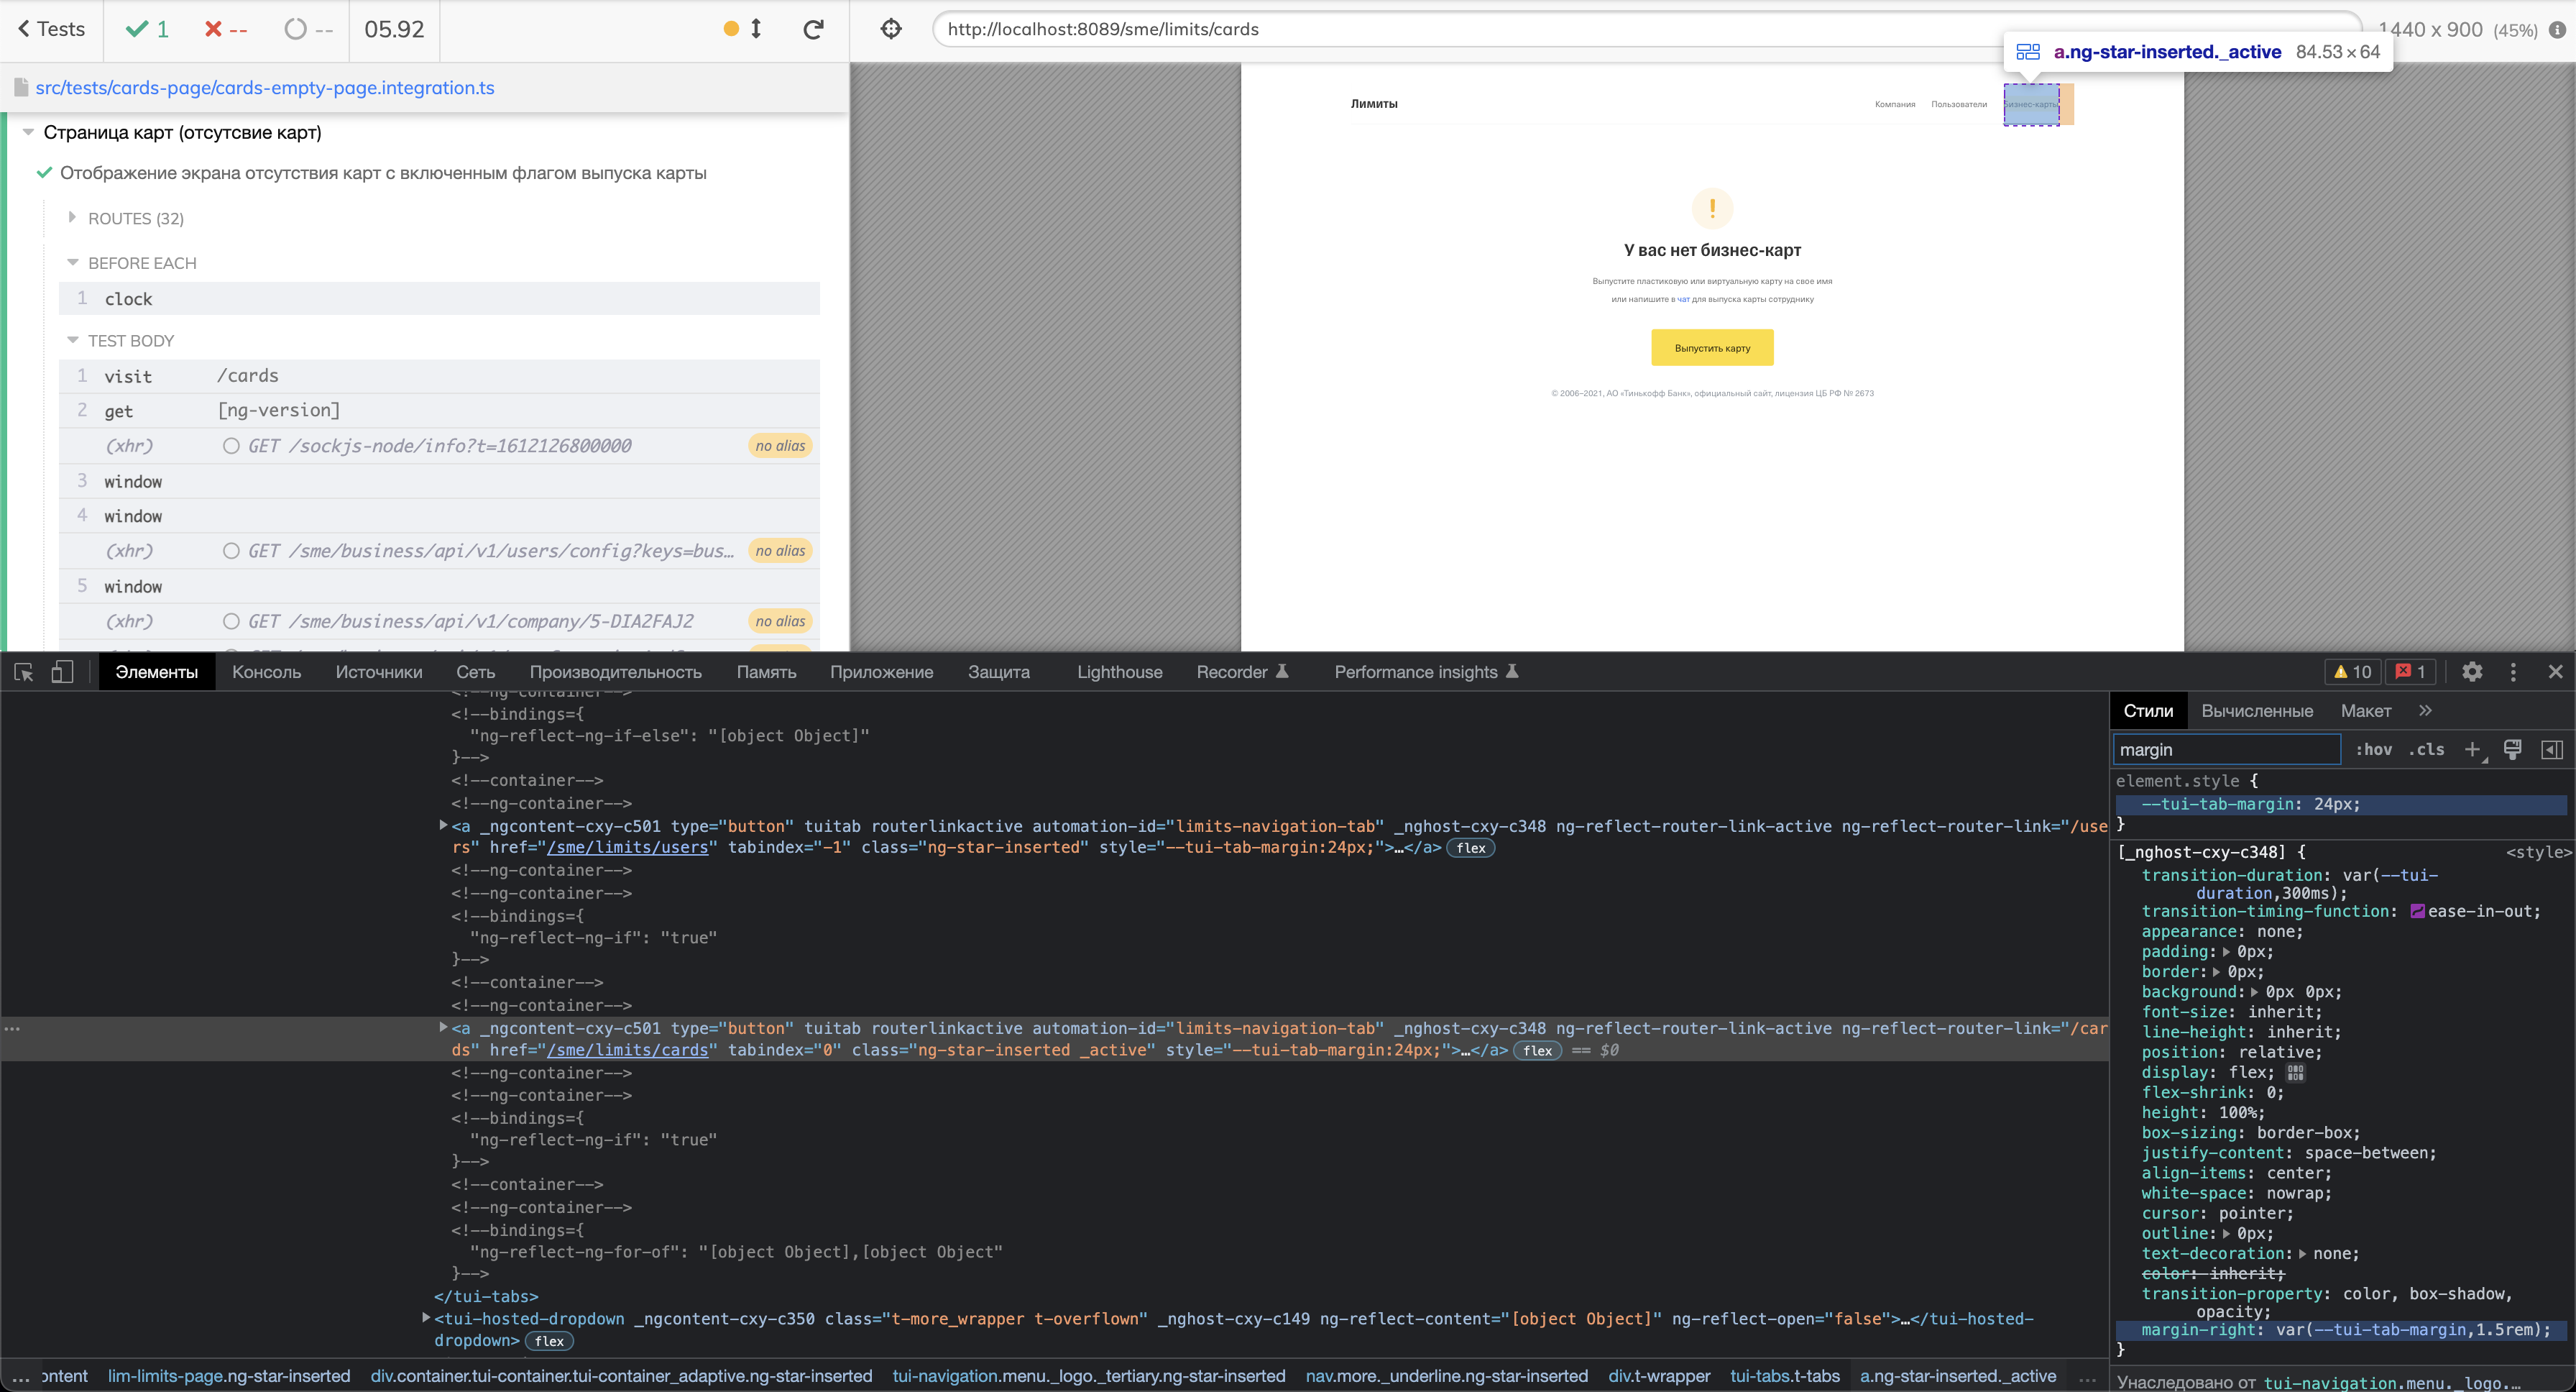Open the /sme/limits/cards href link
This screenshot has height=1392, width=2576.
click(628, 1050)
